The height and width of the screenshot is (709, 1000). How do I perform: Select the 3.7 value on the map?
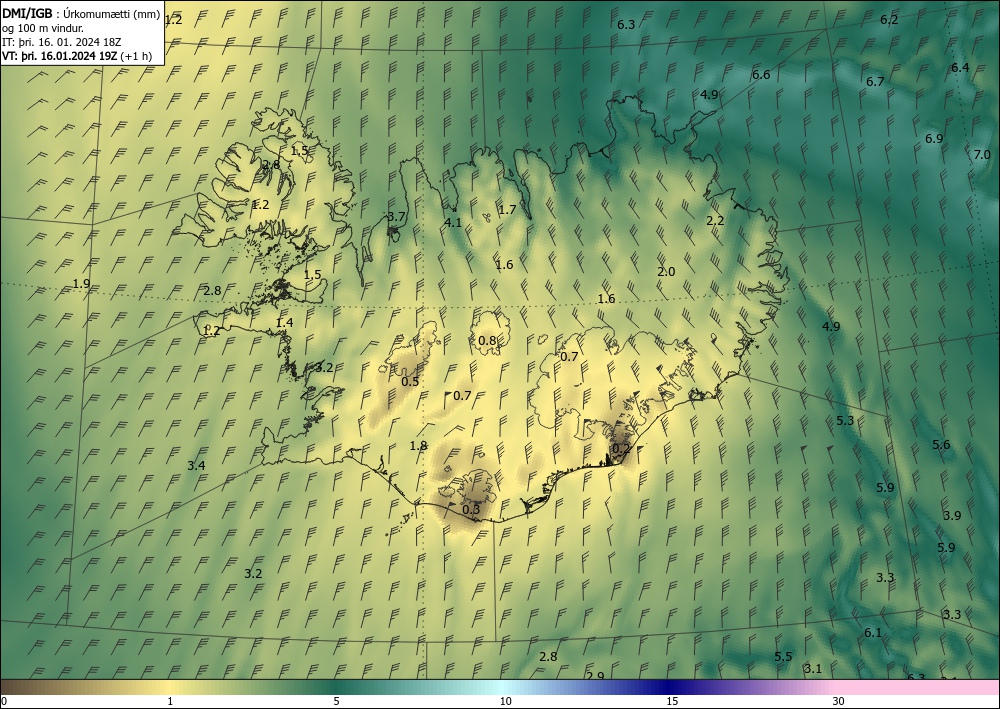point(396,217)
